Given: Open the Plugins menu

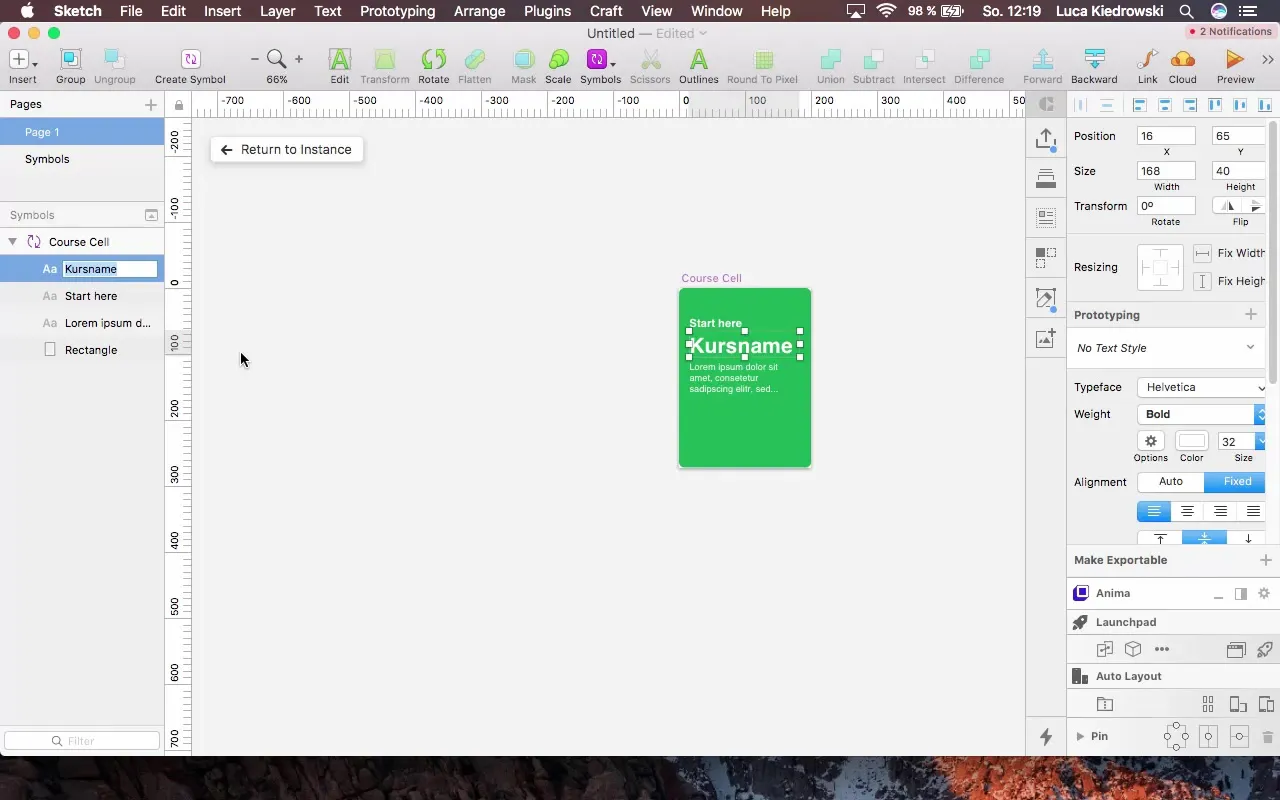Looking at the screenshot, I should [x=547, y=11].
